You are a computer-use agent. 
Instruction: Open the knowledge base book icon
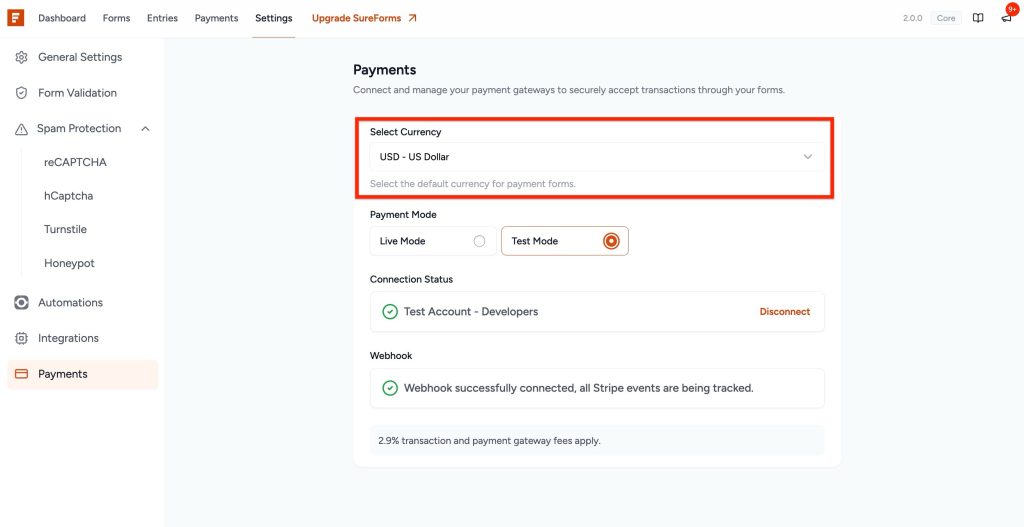978,18
